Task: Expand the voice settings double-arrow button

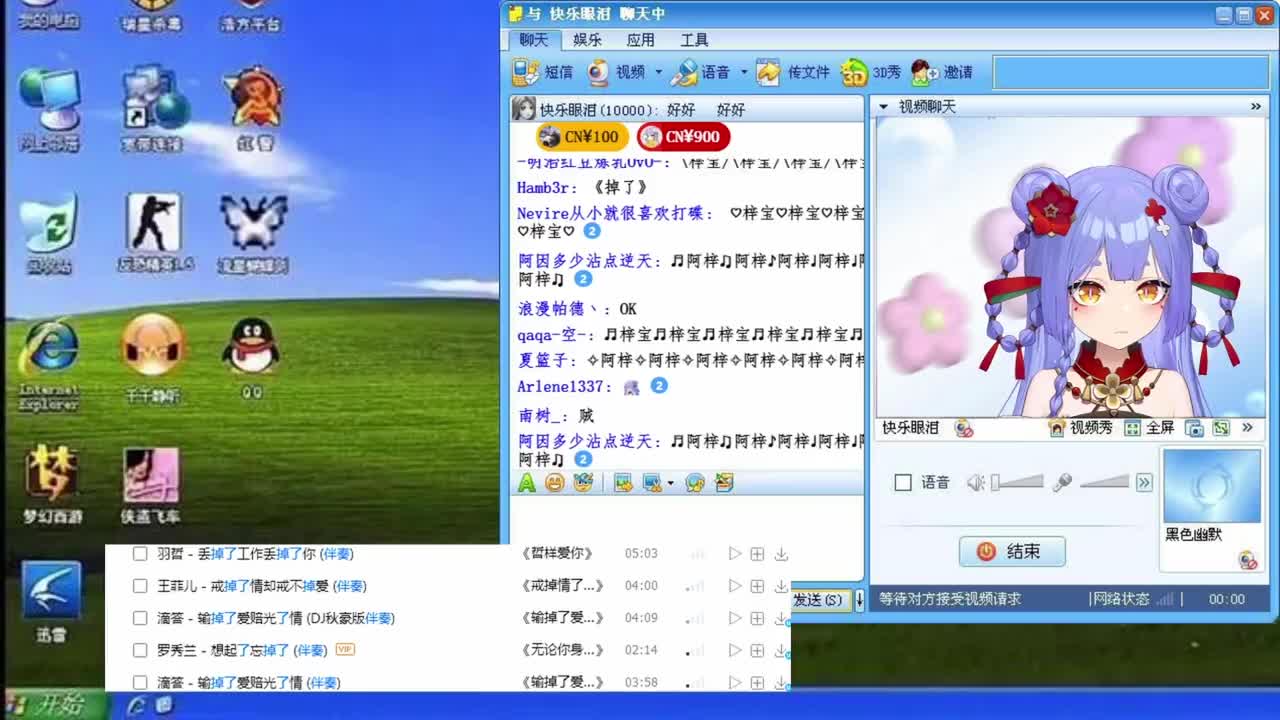Action: (x=1144, y=483)
